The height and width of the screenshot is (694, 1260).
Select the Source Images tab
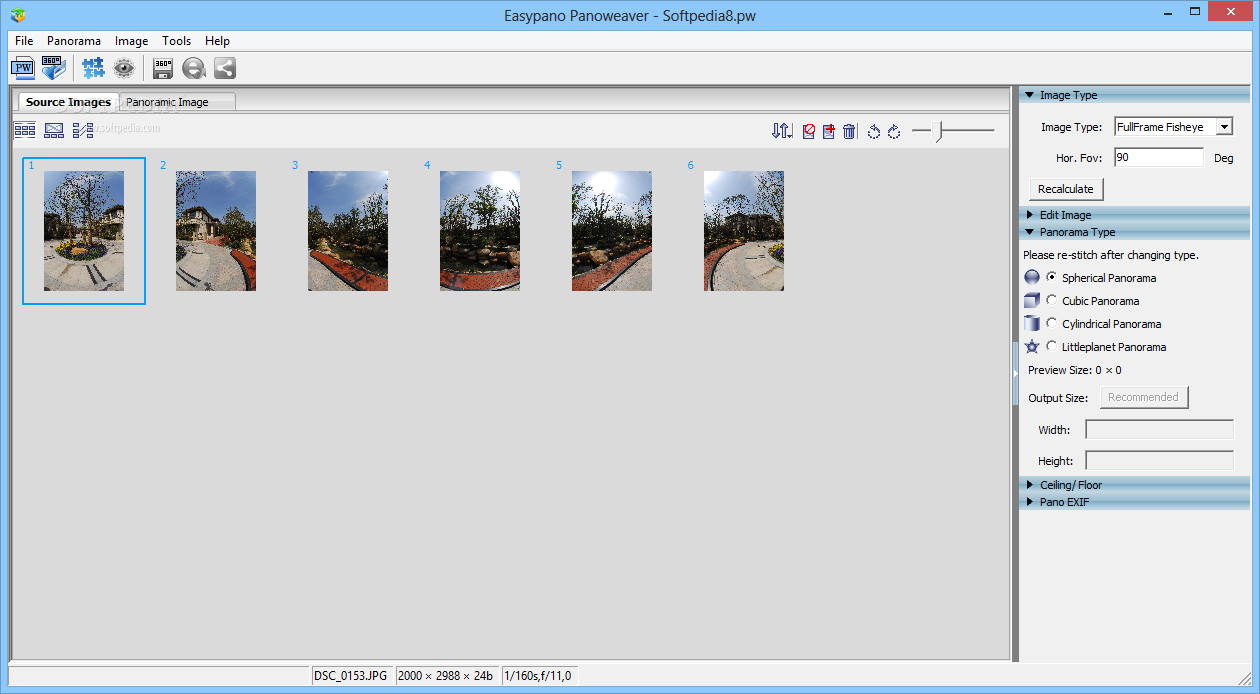point(68,102)
